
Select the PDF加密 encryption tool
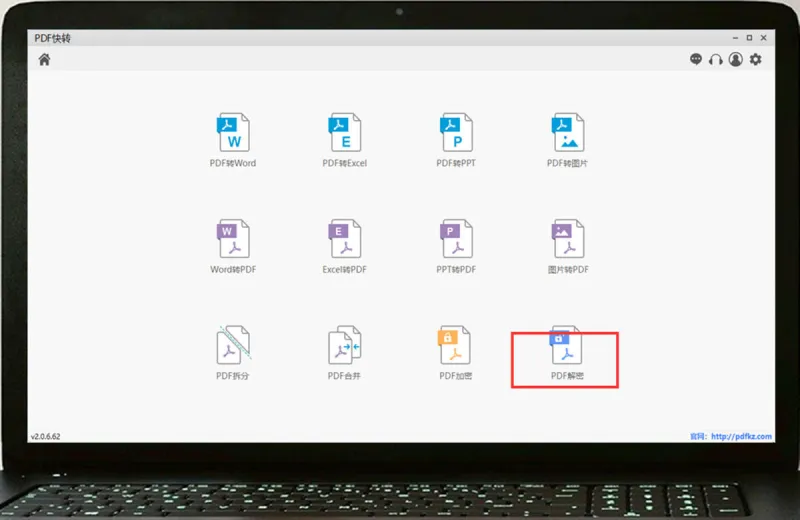coord(455,353)
